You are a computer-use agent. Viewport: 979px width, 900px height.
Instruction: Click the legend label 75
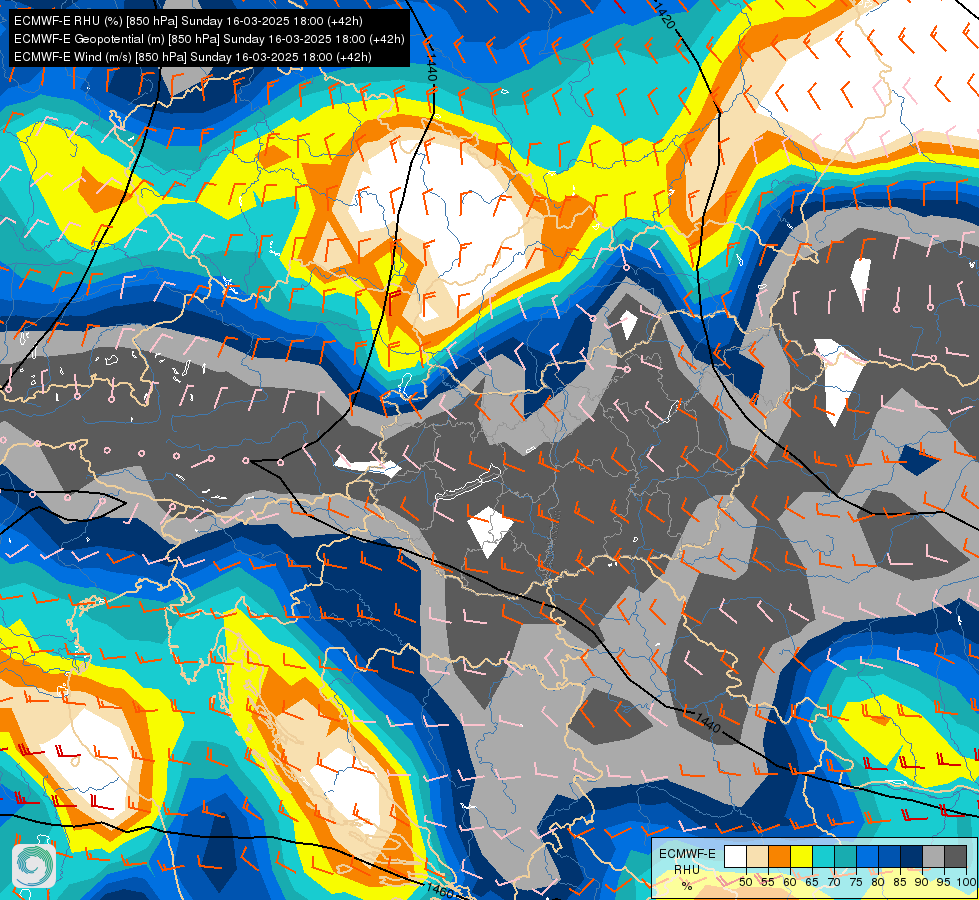click(x=857, y=882)
